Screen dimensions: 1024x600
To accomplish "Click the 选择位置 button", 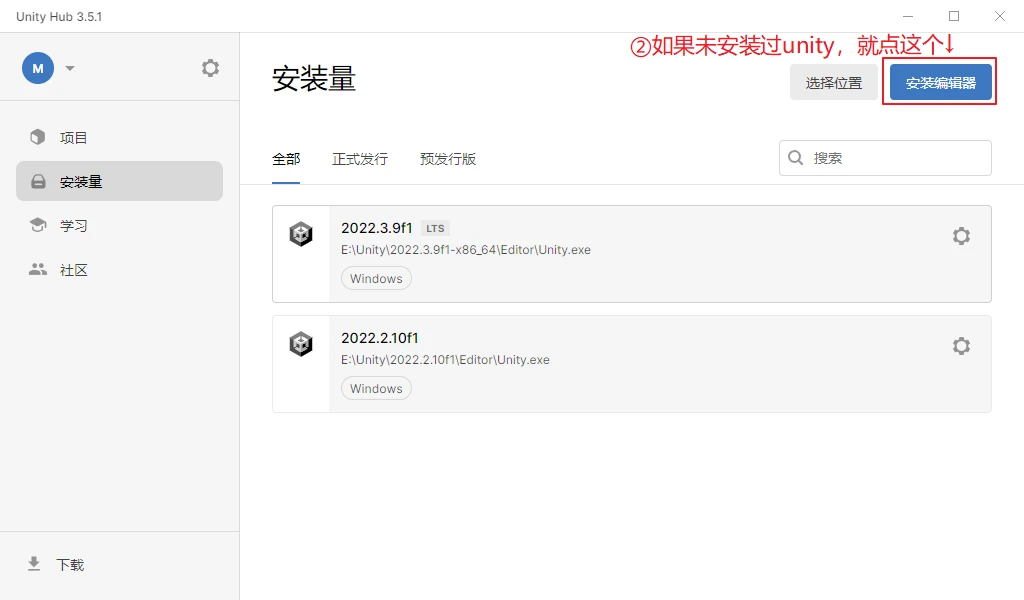I will point(833,82).
